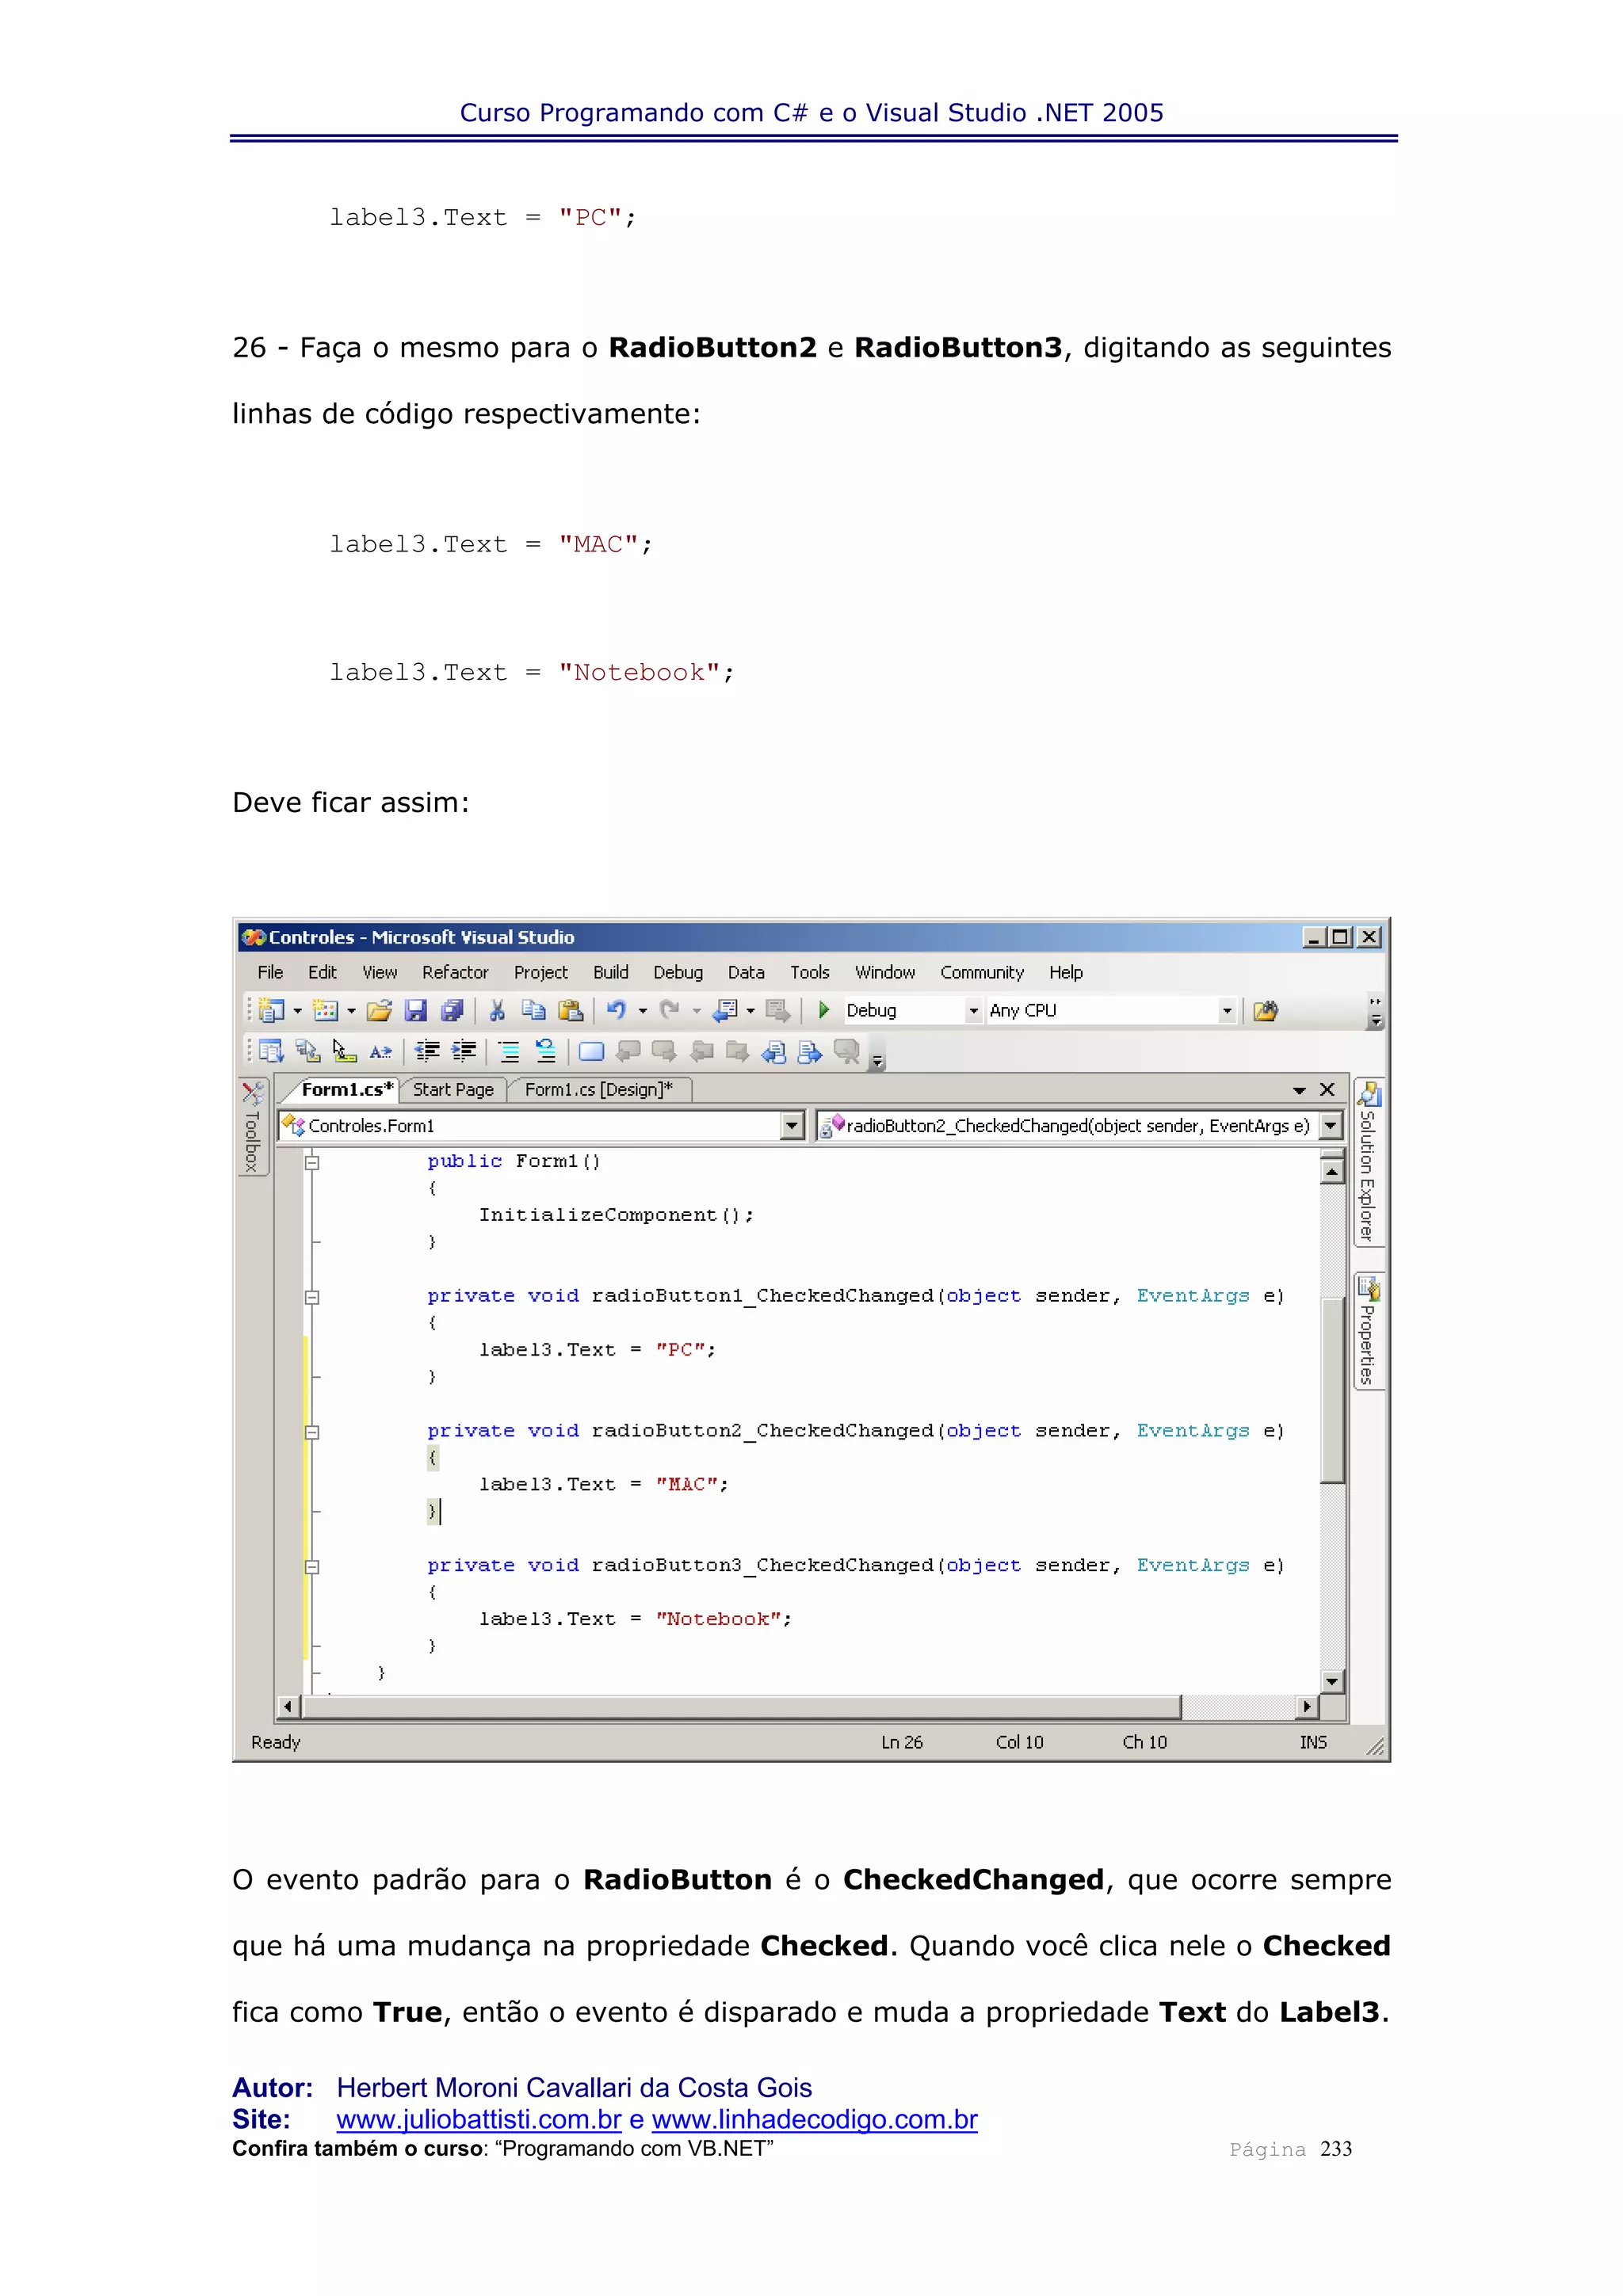Switch to the Start Page tab
The image size is (1623, 2296).
click(x=453, y=1090)
